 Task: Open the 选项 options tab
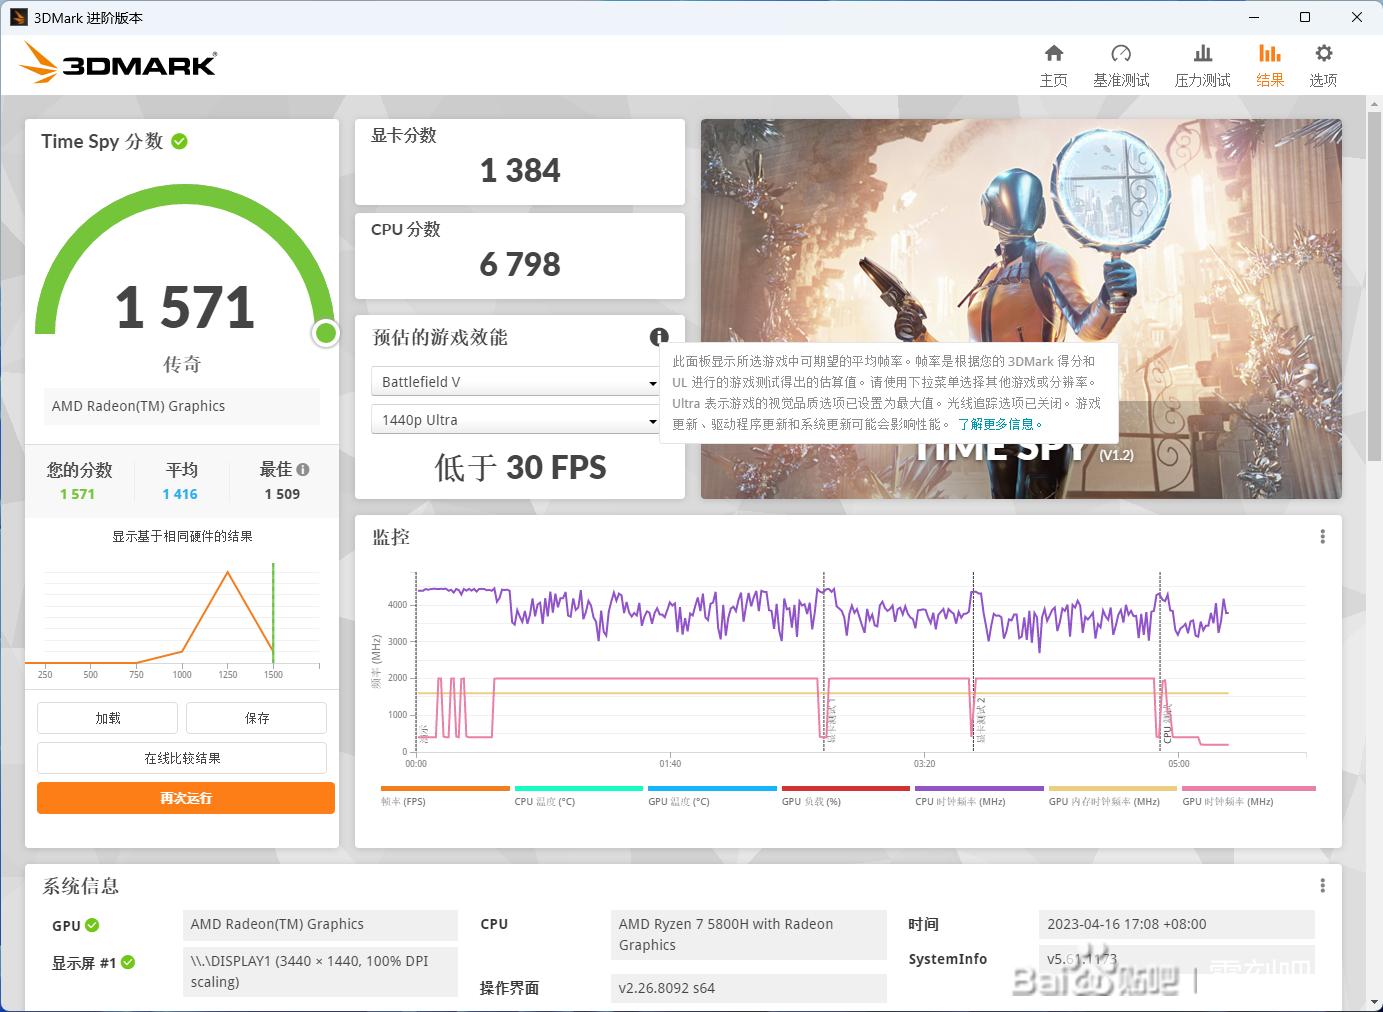click(1323, 65)
